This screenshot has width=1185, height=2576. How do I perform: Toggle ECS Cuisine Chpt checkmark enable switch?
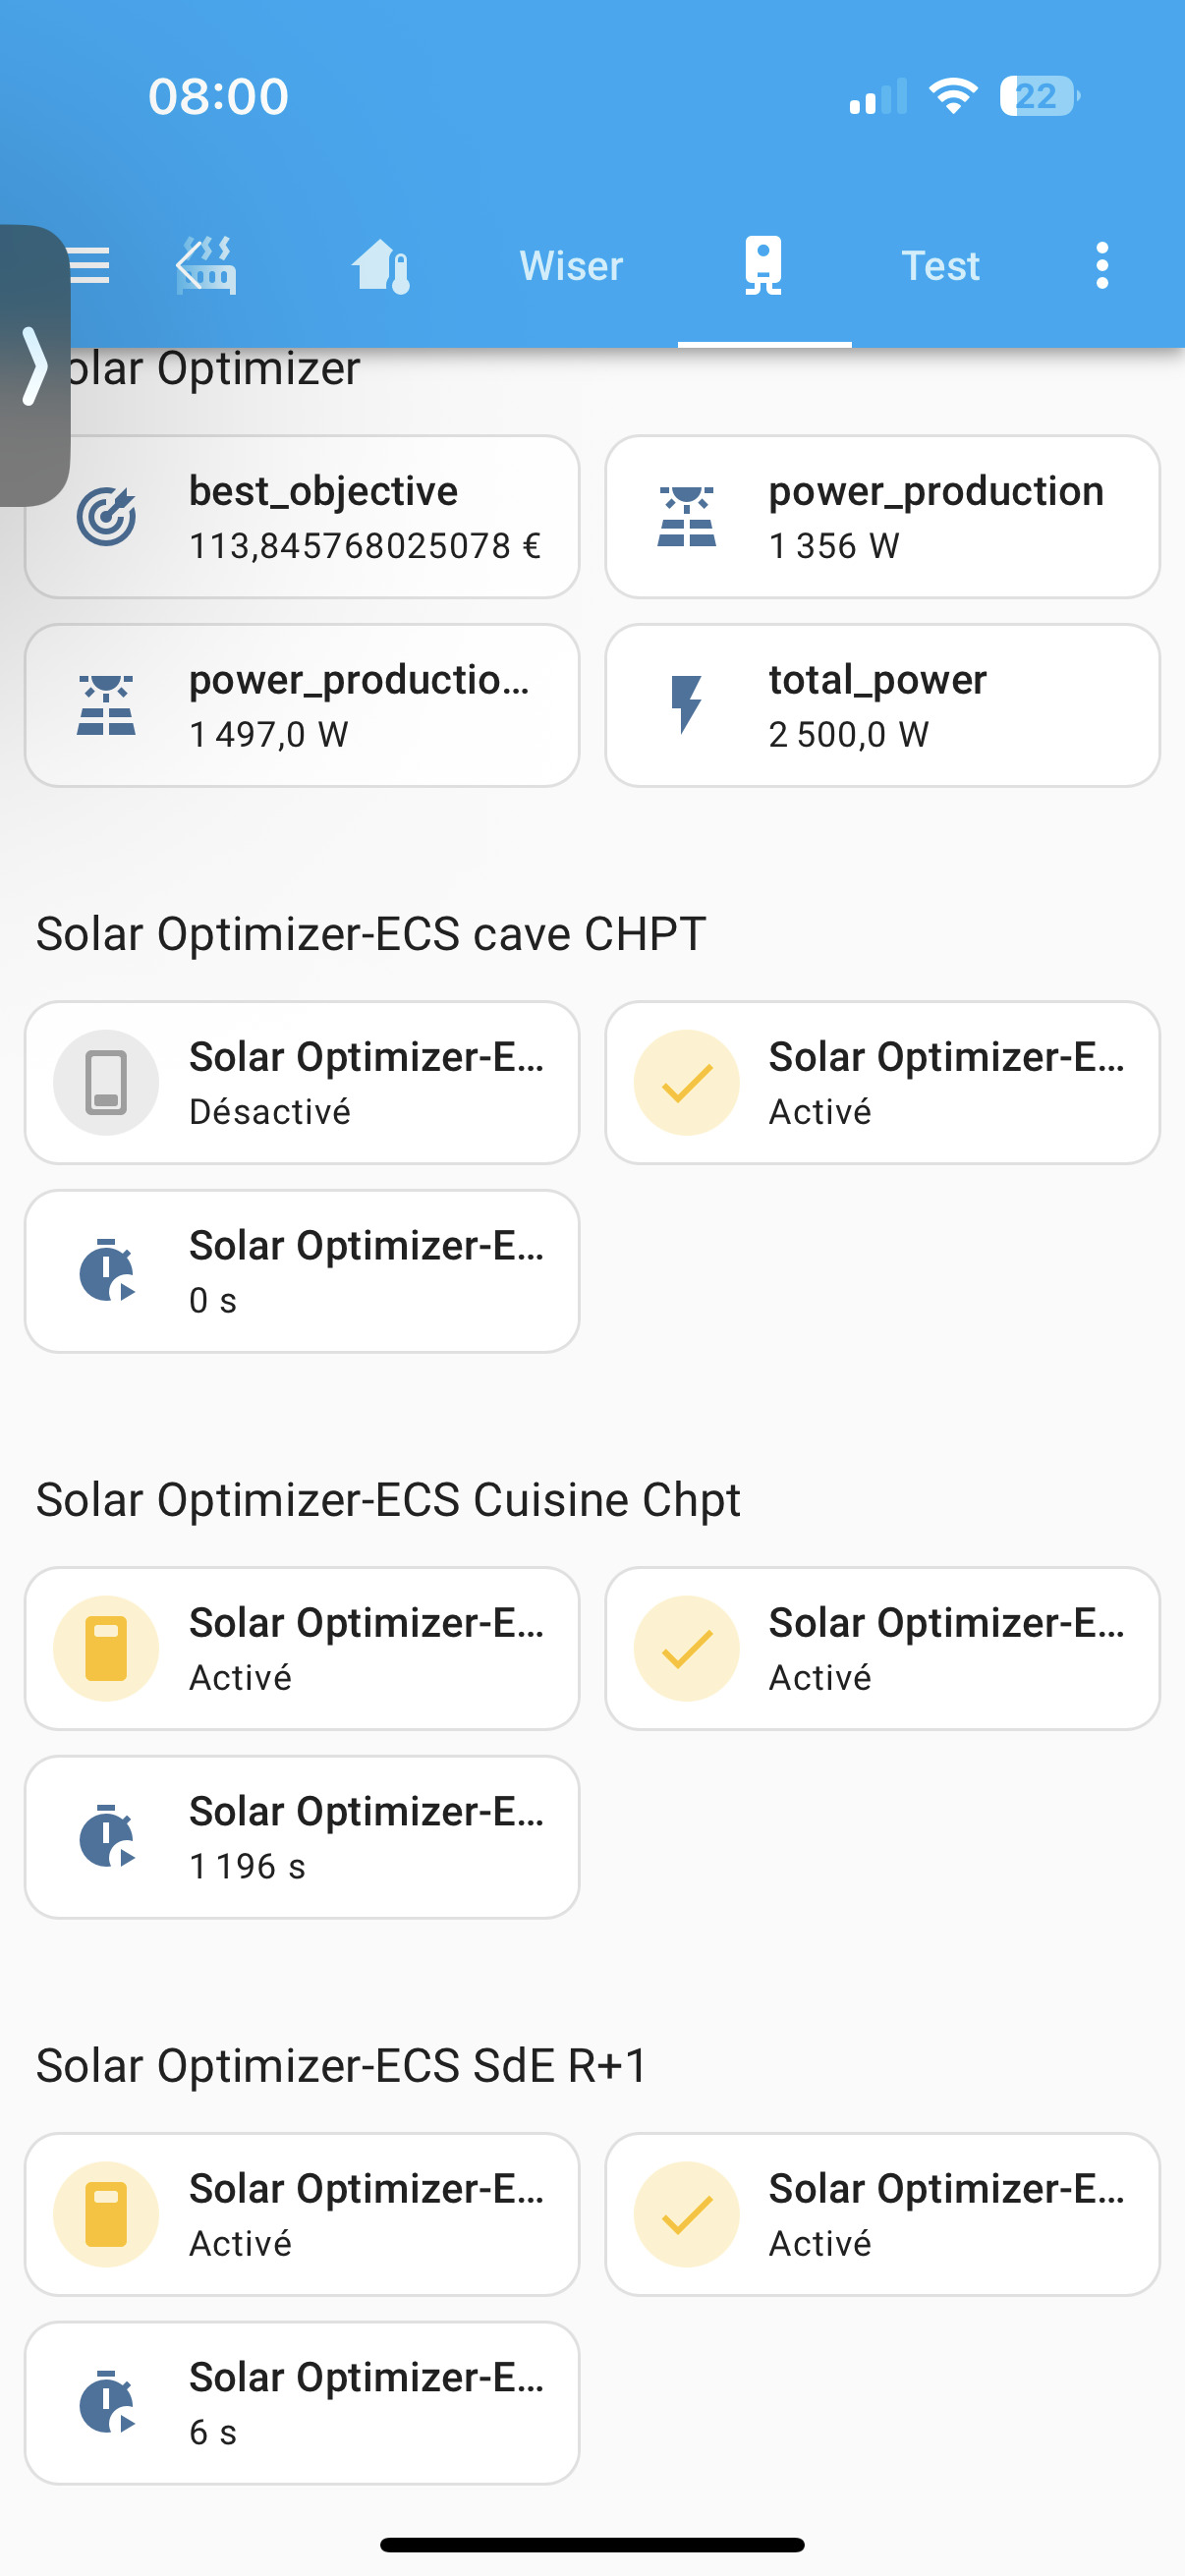click(x=686, y=1648)
